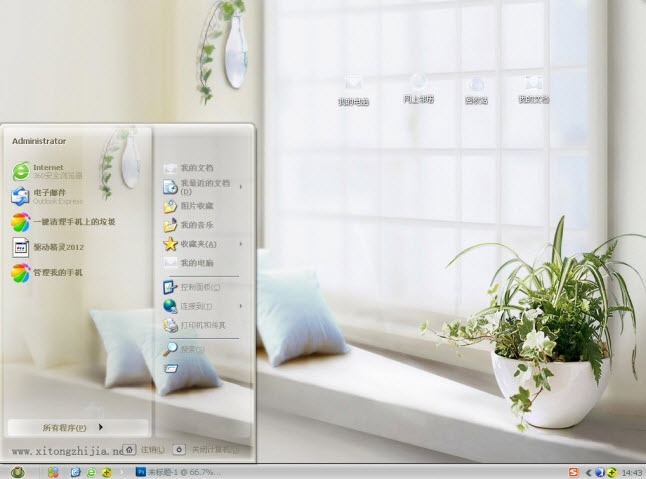646x479 pixels.
Task: Open 我的电脑 desktop icon
Action: (x=353, y=91)
